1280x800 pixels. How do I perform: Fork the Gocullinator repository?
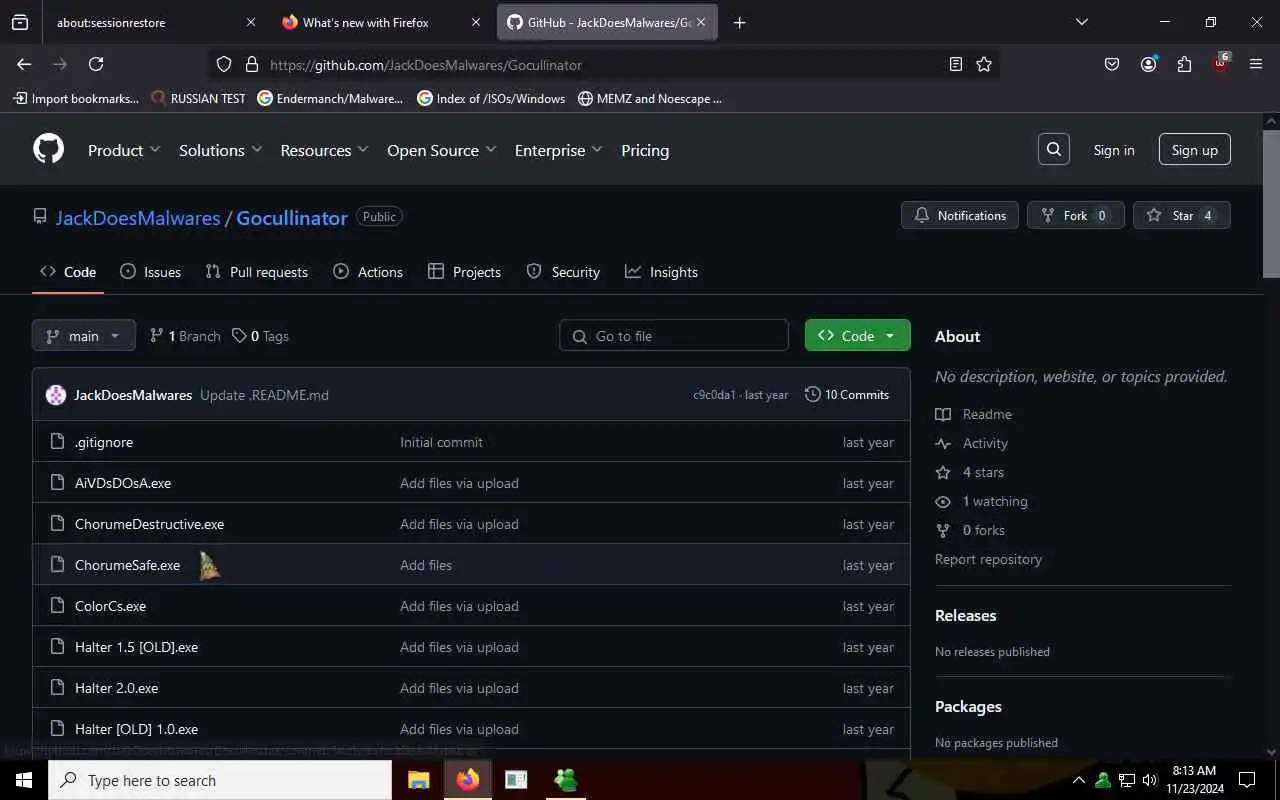pyautogui.click(x=1076, y=215)
